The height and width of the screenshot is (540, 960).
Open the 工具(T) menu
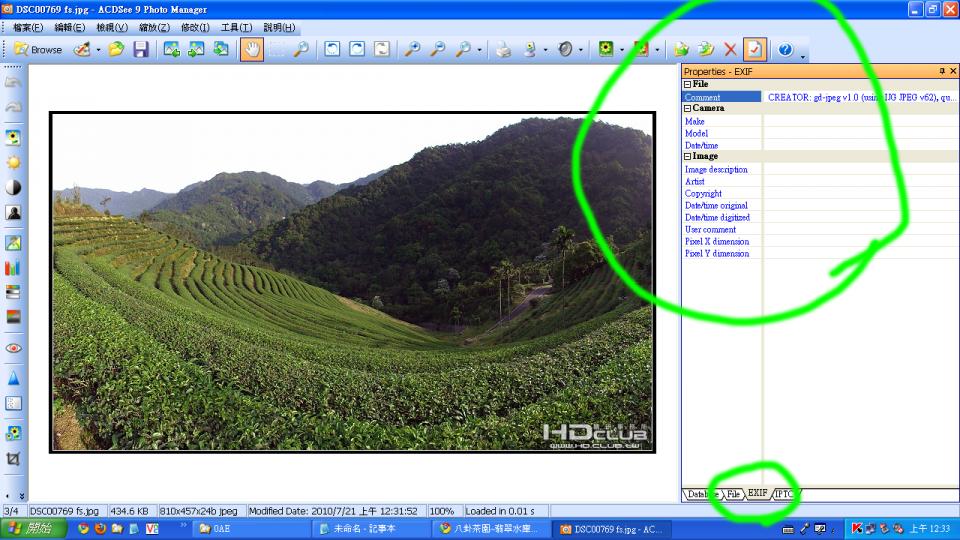(x=236, y=27)
